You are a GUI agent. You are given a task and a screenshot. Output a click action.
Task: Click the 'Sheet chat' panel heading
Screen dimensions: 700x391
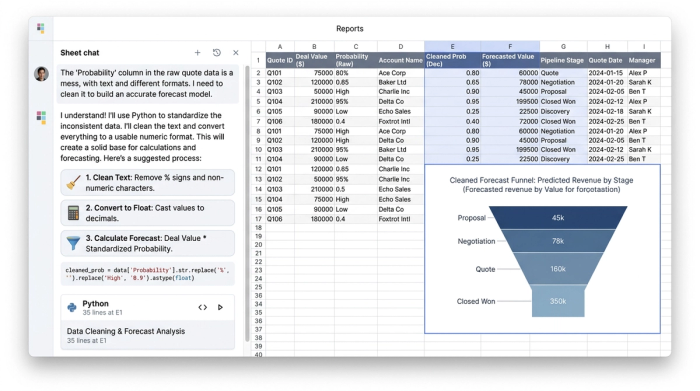tap(80, 53)
